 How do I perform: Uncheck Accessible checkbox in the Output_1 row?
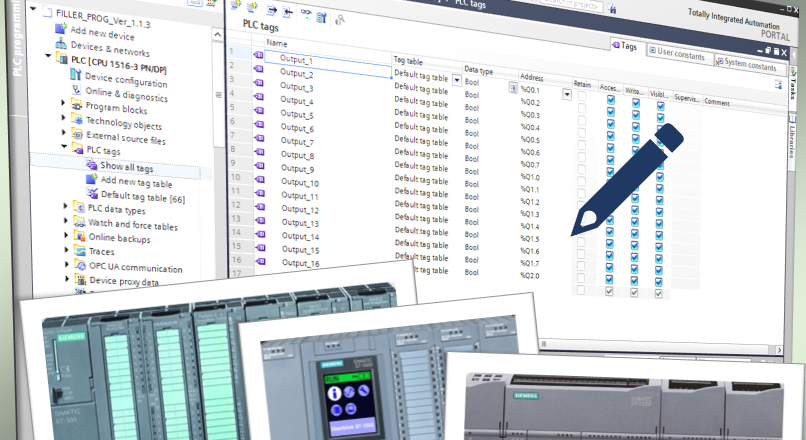tap(610, 99)
